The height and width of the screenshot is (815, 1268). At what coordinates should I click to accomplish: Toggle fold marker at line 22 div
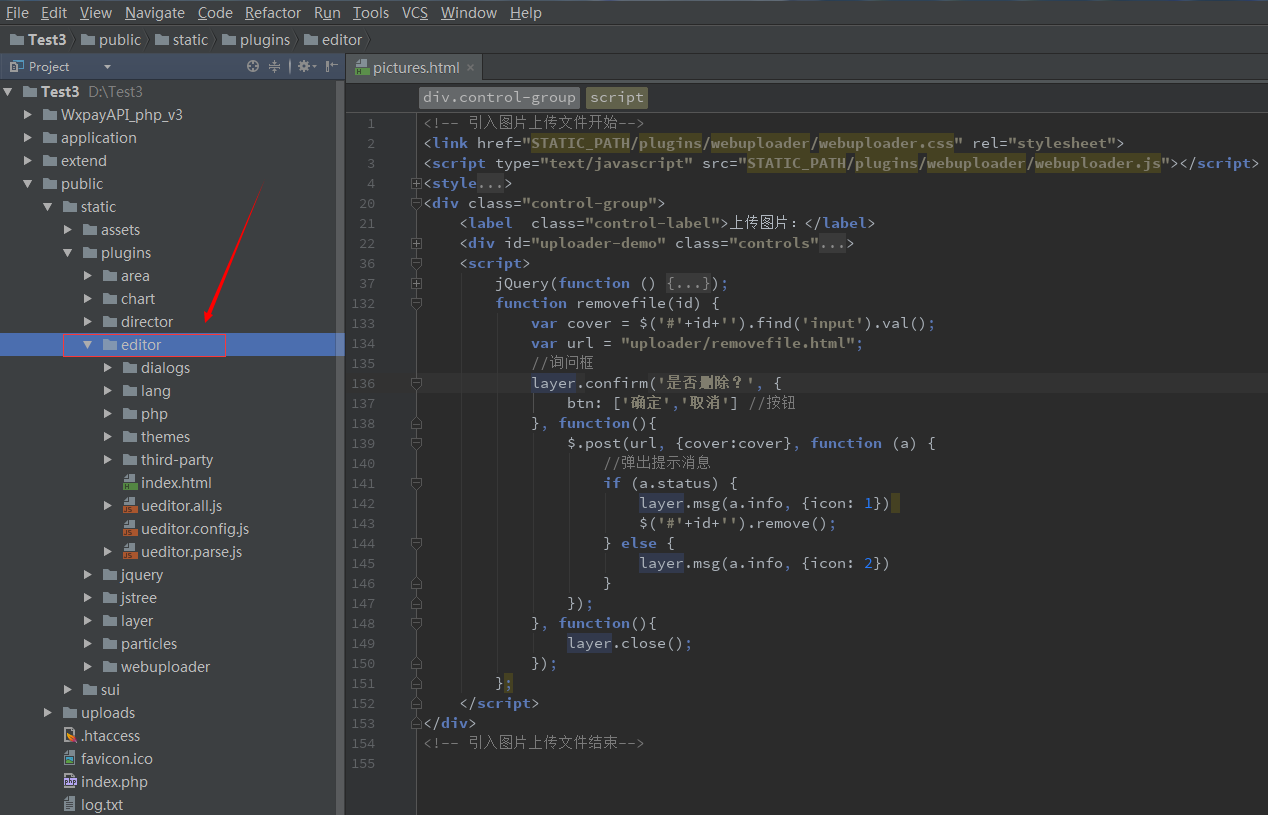click(x=416, y=243)
